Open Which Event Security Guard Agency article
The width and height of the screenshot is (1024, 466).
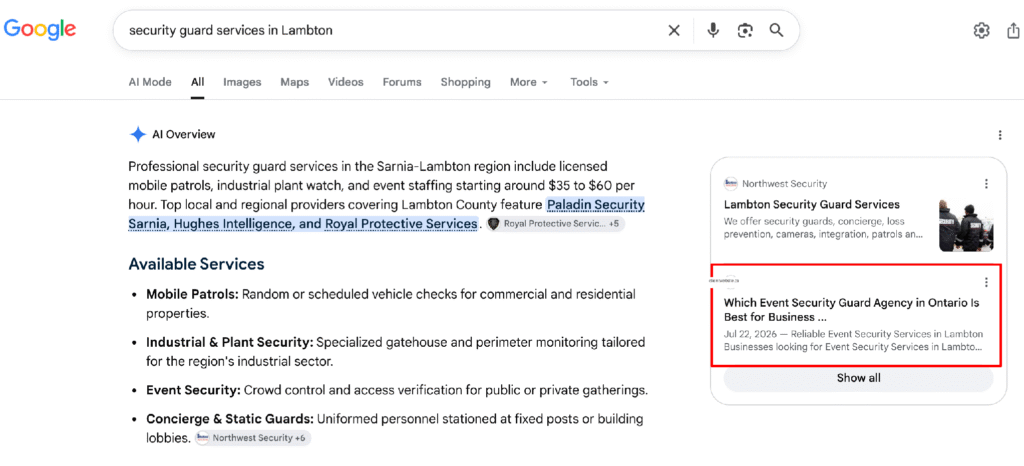tap(852, 310)
